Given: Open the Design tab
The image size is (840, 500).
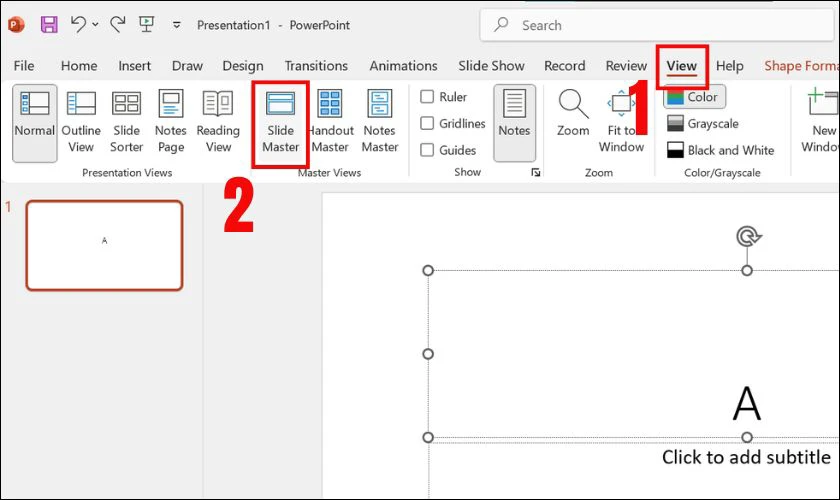Looking at the screenshot, I should (x=243, y=65).
